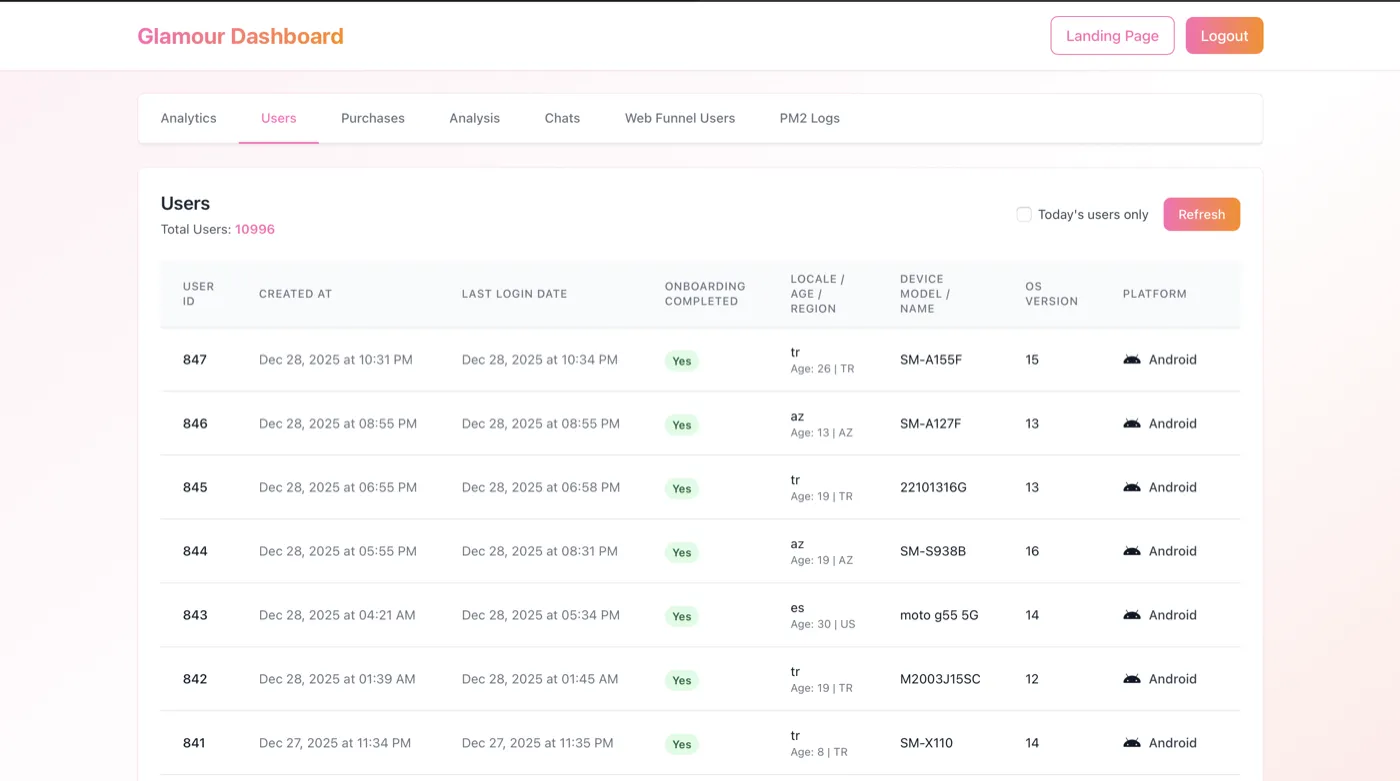Viewport: 1400px width, 781px height.
Task: Click the Age: 30 | US text
Action: tap(823, 624)
